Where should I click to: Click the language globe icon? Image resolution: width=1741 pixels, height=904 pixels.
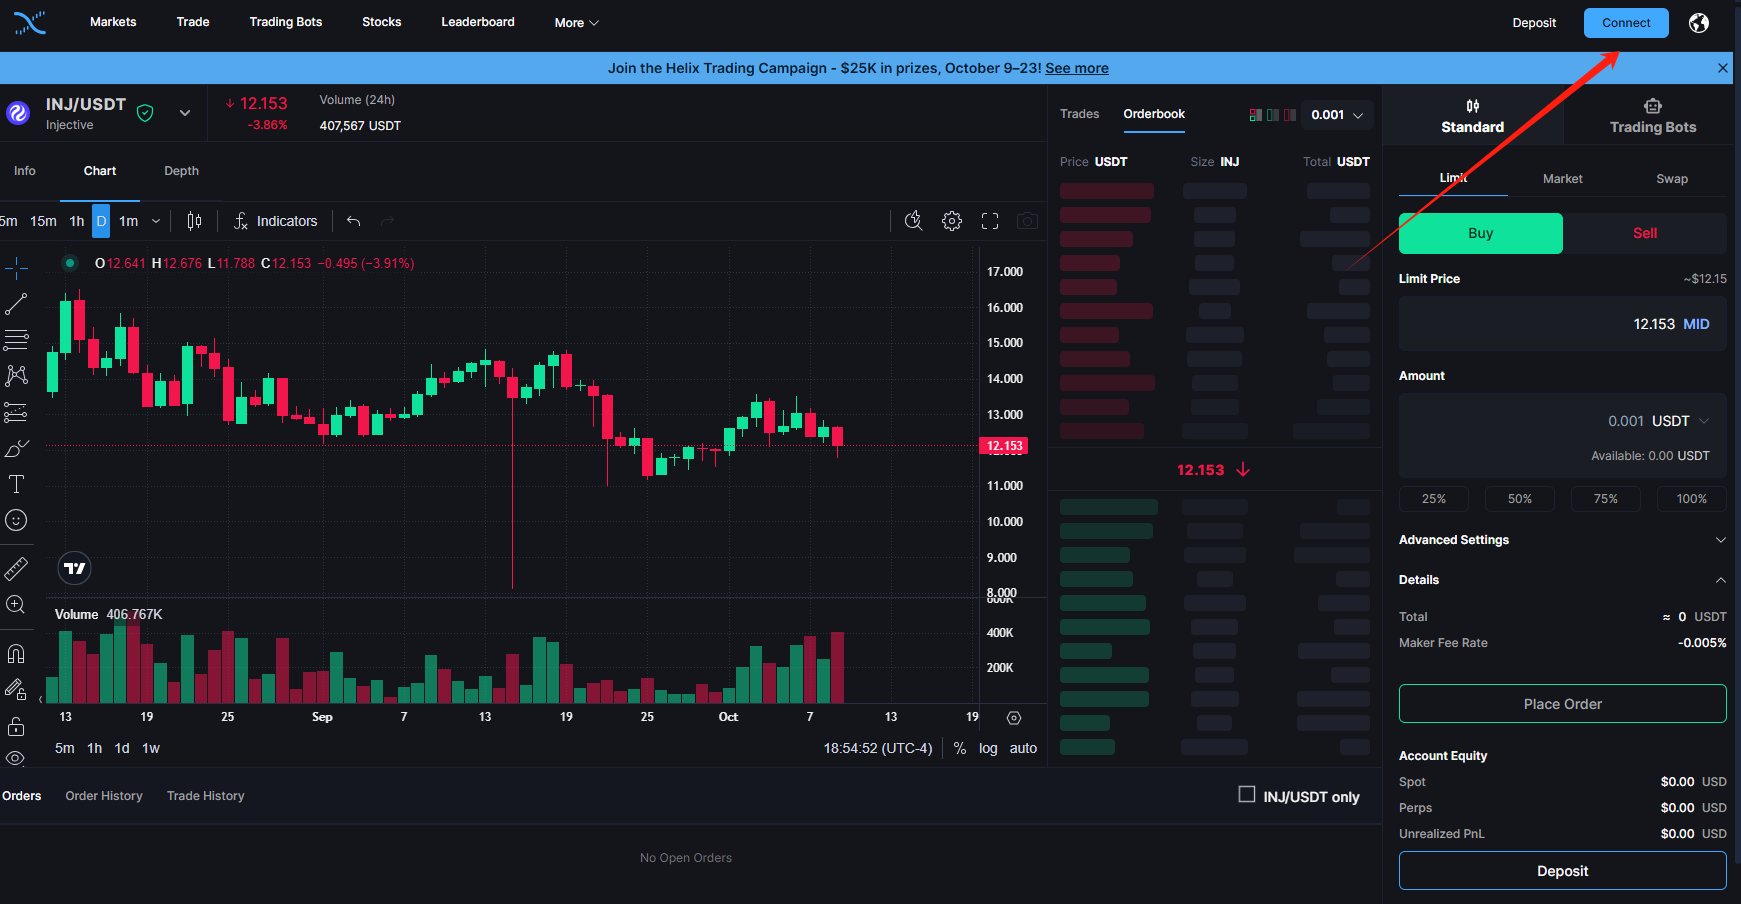point(1699,23)
